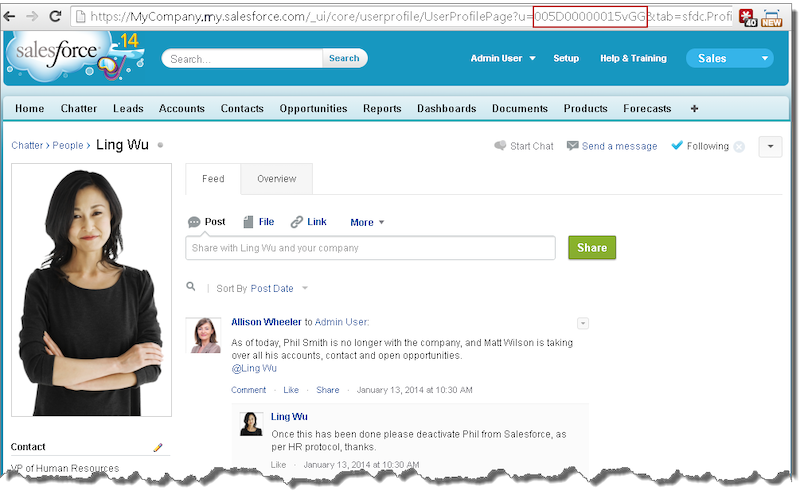
Task: Click the page icon in address bar
Action: click(x=80, y=17)
